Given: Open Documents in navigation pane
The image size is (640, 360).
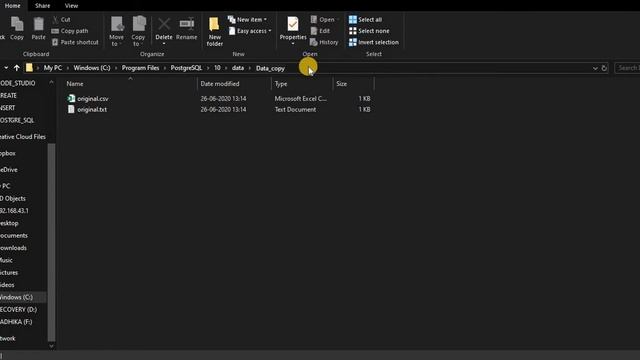Looking at the screenshot, I should click(x=14, y=236).
